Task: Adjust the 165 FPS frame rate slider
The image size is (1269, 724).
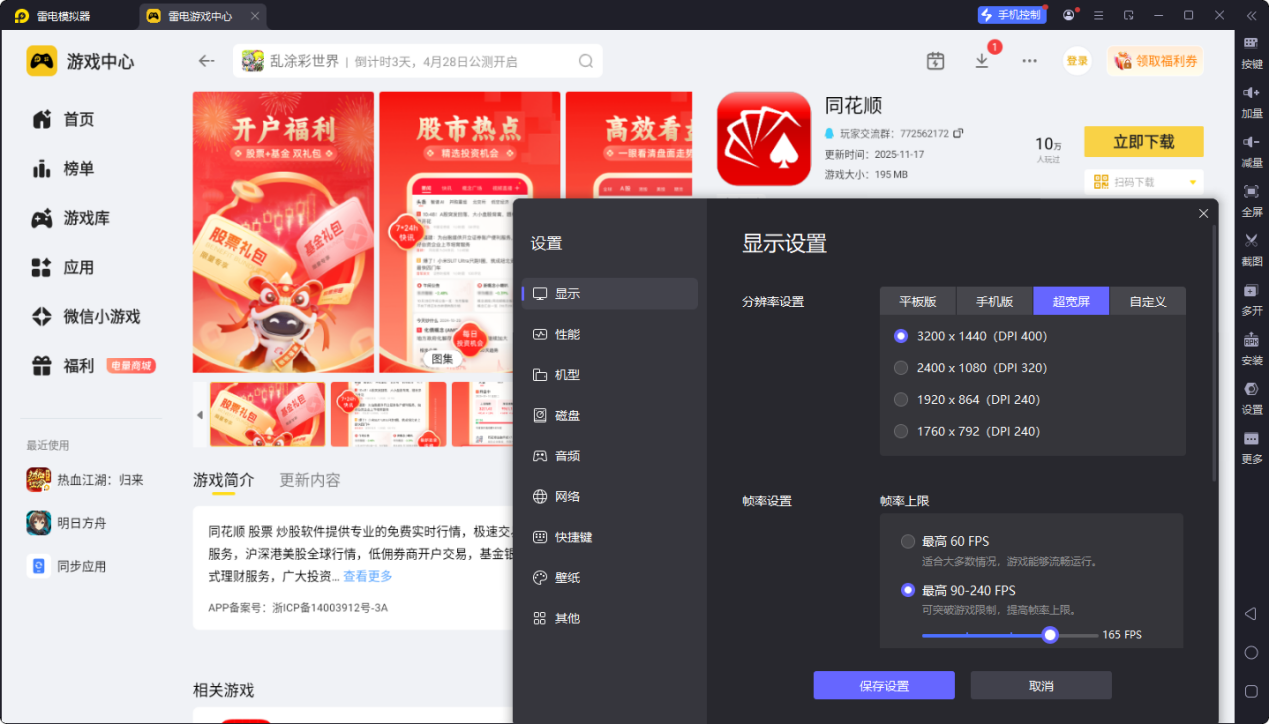Action: 1049,635
